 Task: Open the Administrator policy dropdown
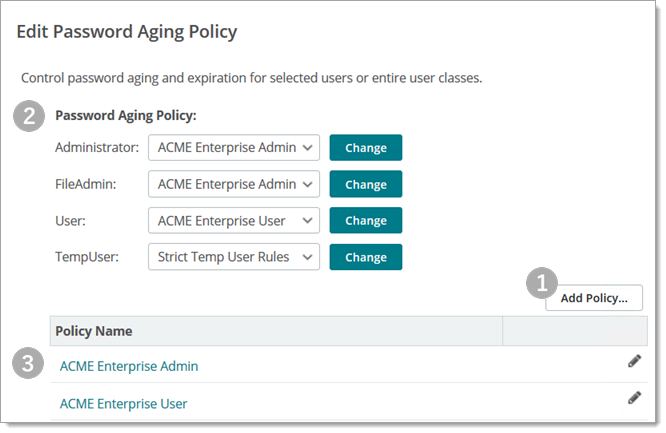[234, 148]
